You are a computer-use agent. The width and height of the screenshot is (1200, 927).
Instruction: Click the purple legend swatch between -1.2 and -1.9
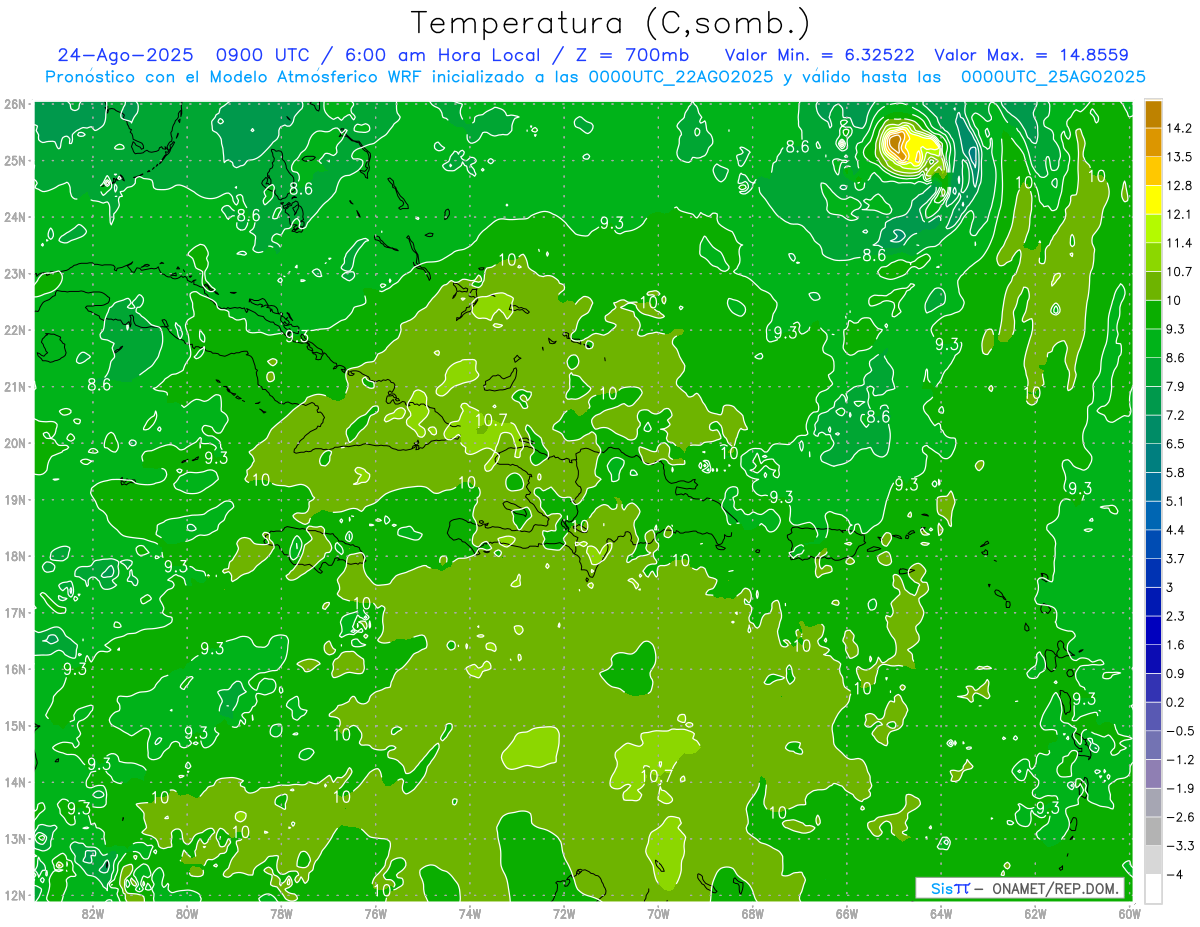[1153, 773]
